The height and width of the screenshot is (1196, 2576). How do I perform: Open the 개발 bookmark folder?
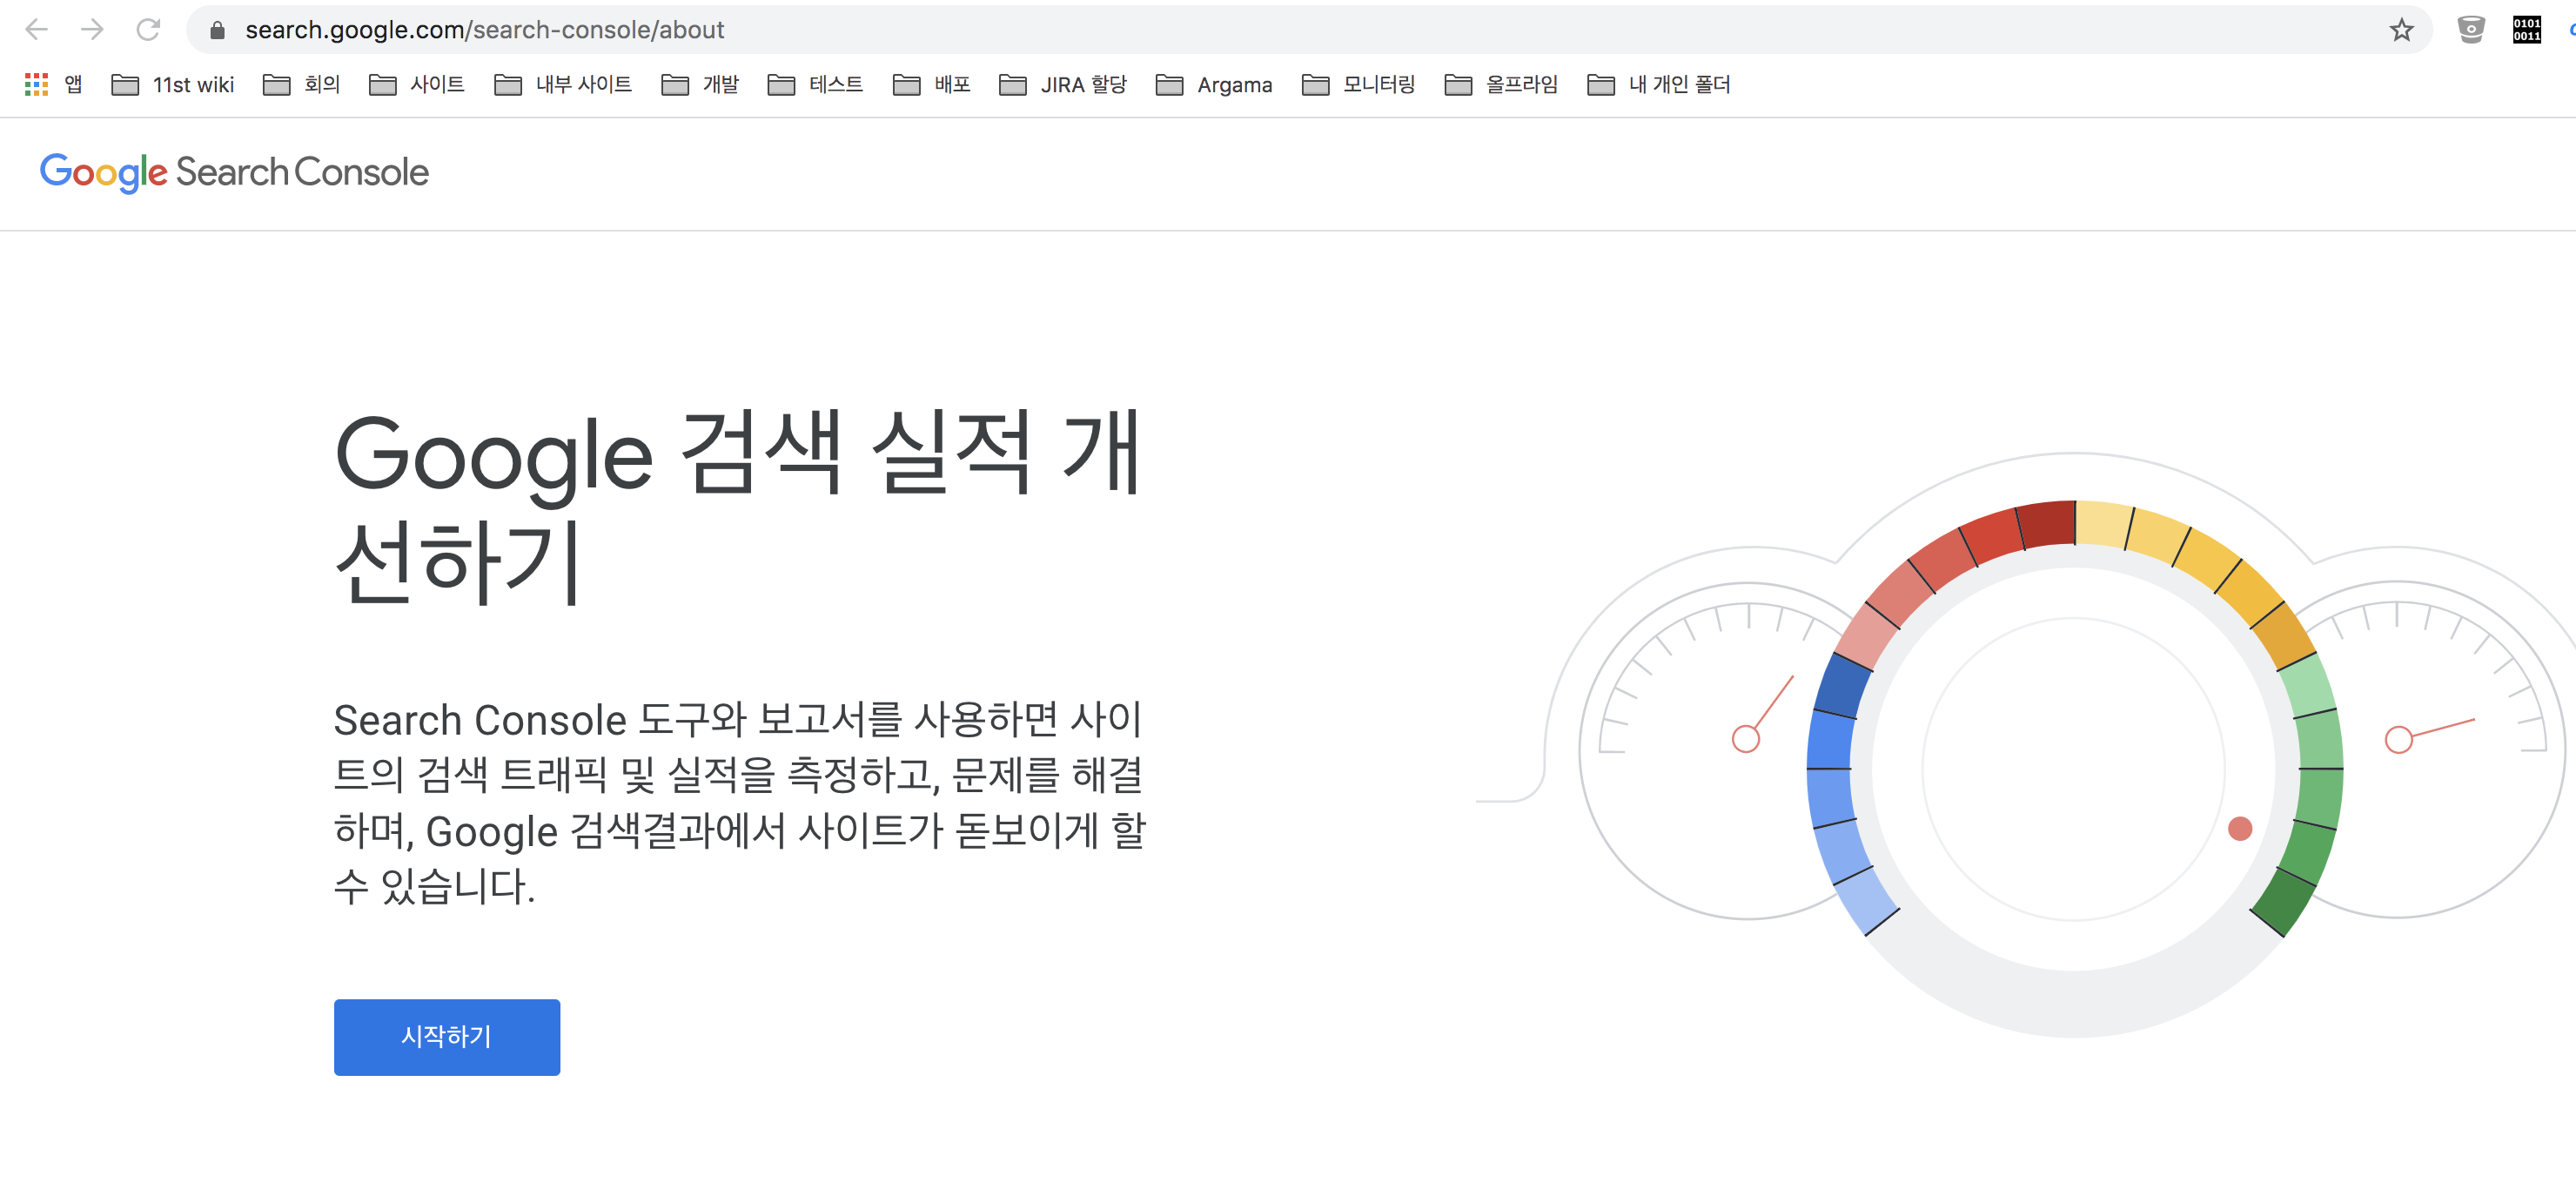pyautogui.click(x=700, y=85)
